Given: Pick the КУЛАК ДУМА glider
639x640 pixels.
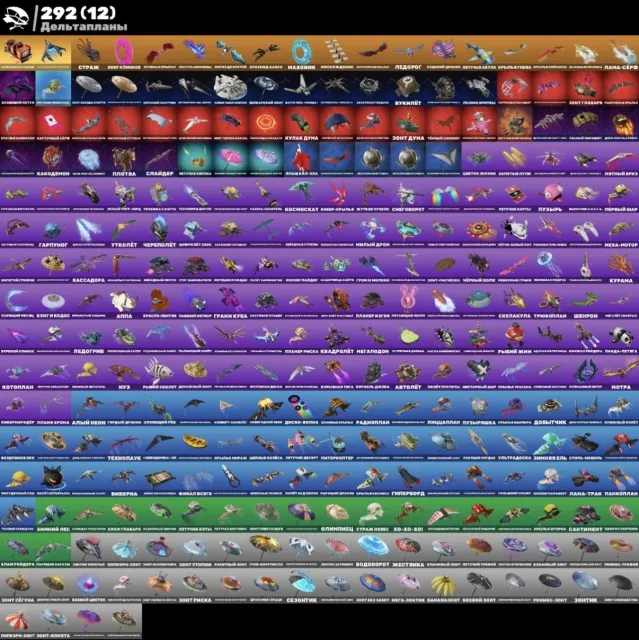Looking at the screenshot, I should tap(302, 124).
